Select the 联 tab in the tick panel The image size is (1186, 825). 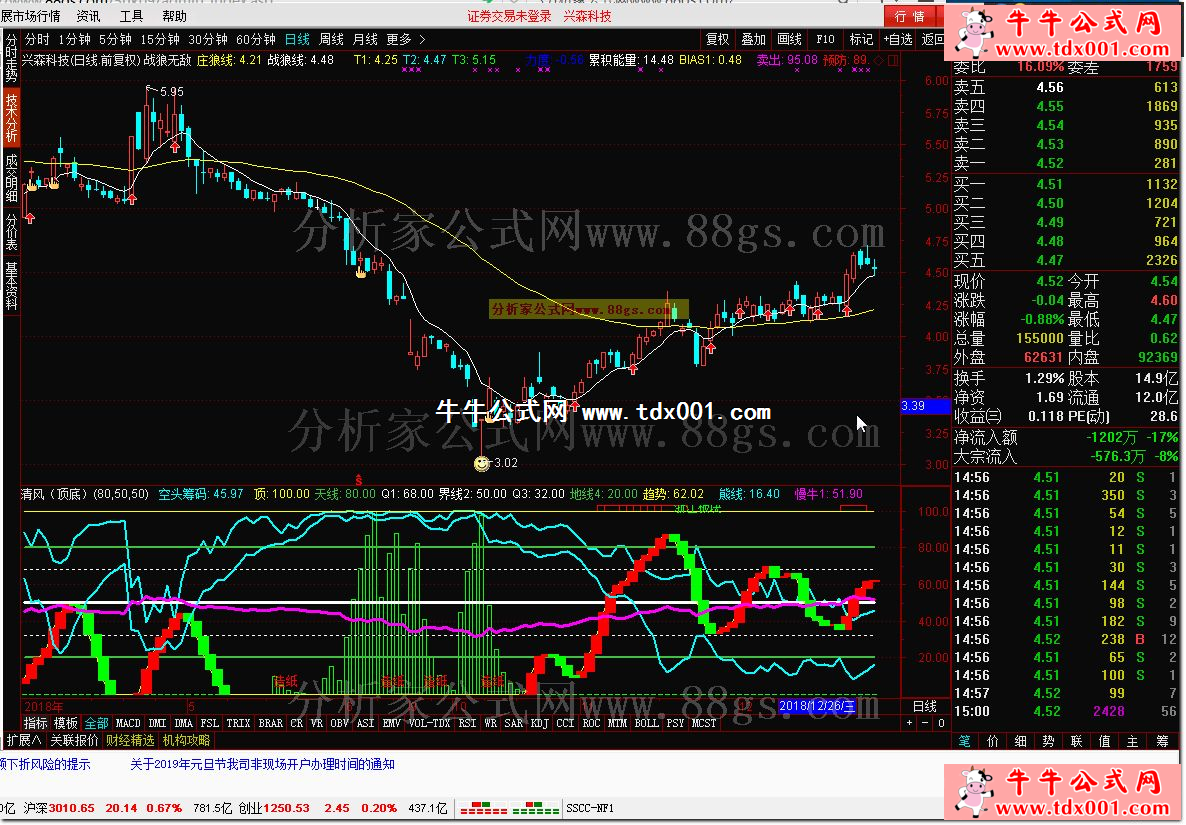pos(1076,741)
